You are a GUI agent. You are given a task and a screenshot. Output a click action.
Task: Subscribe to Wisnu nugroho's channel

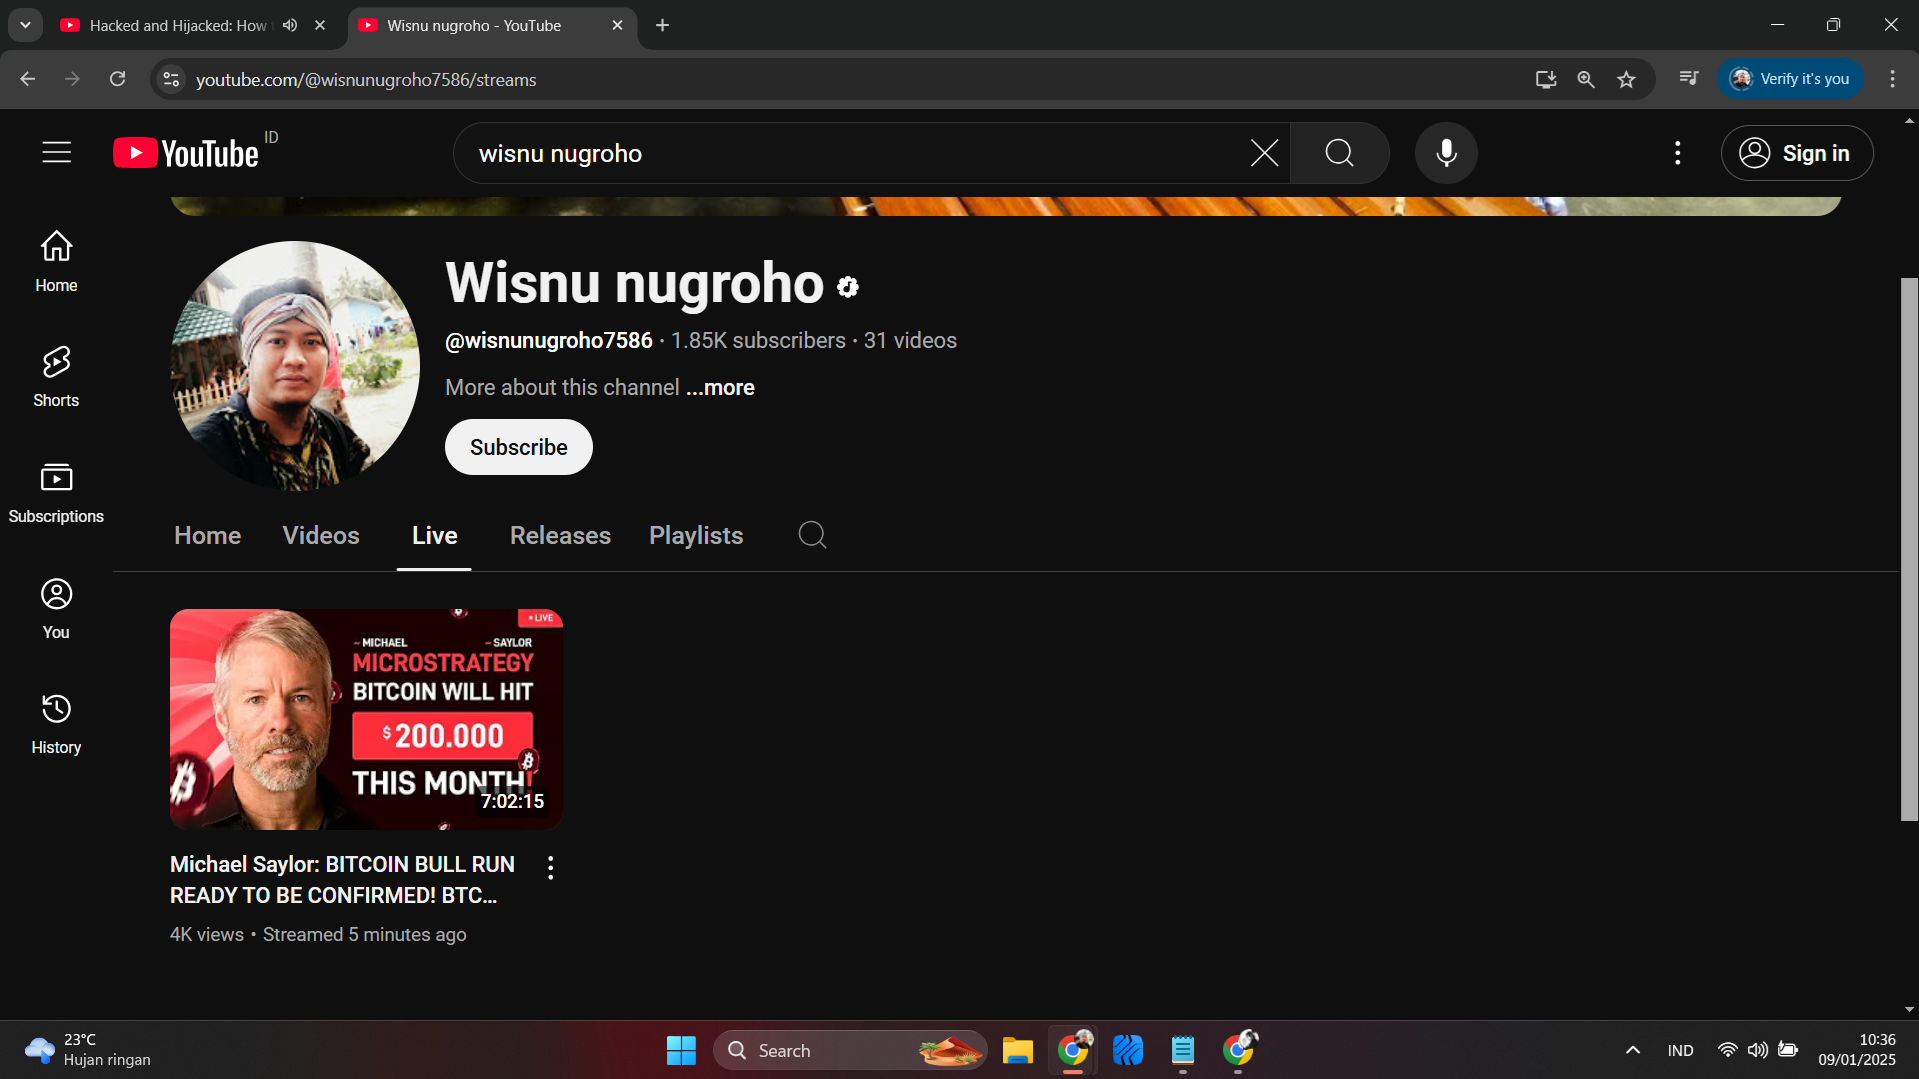tap(517, 447)
